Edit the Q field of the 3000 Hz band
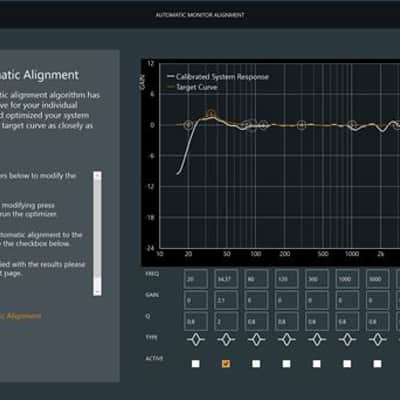This screenshot has width=400, height=400. [377, 321]
